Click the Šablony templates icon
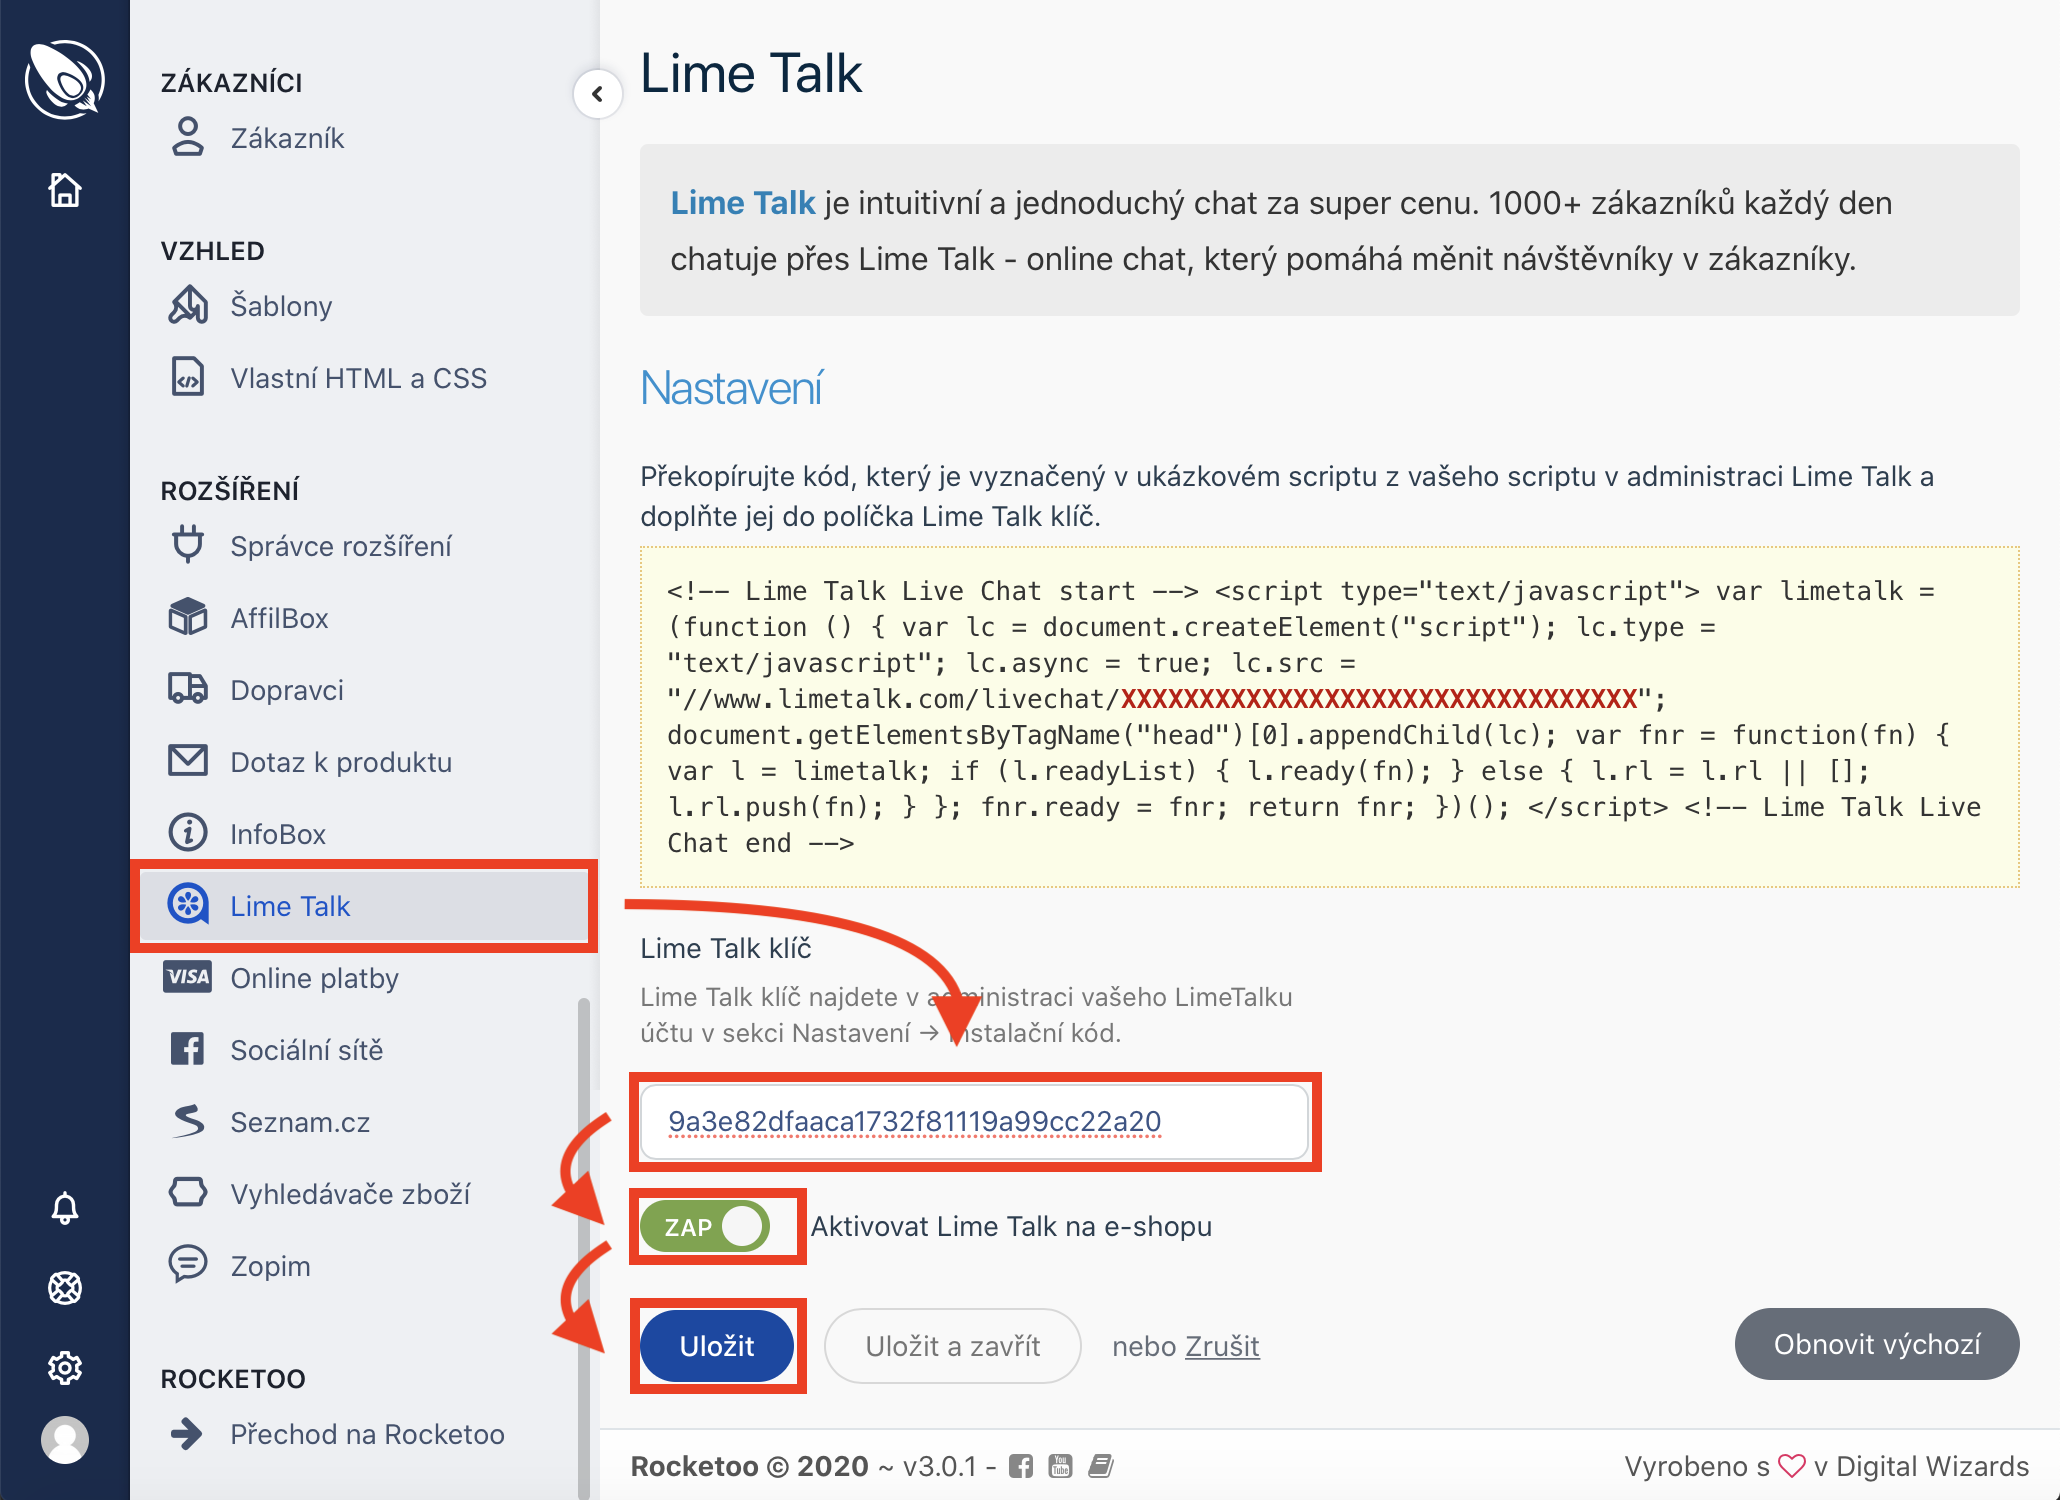2060x1500 pixels. point(188,305)
